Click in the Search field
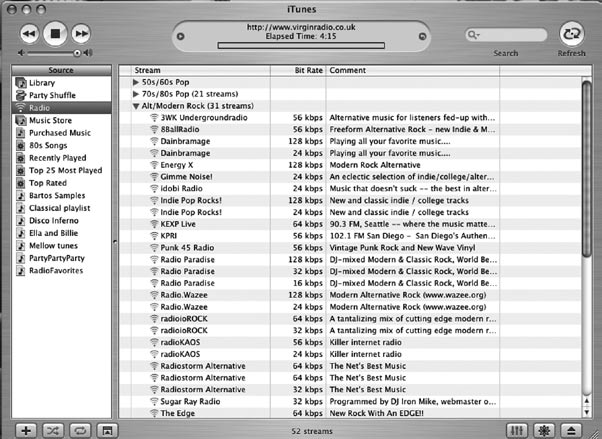The width and height of the screenshot is (602, 439). 510,35
